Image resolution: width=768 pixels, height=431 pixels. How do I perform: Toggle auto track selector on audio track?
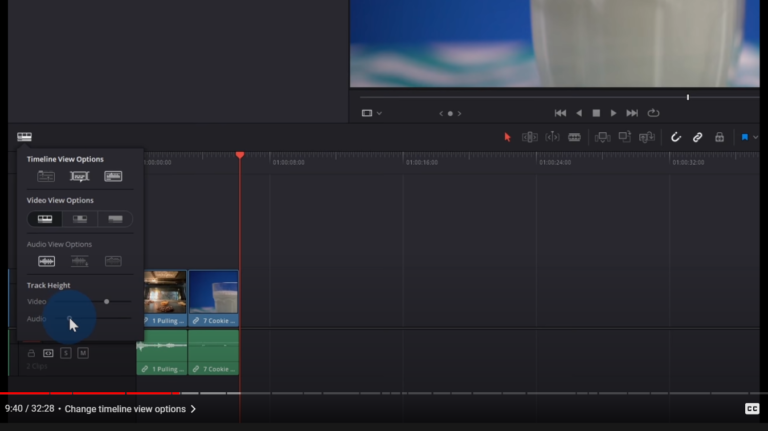click(48, 353)
